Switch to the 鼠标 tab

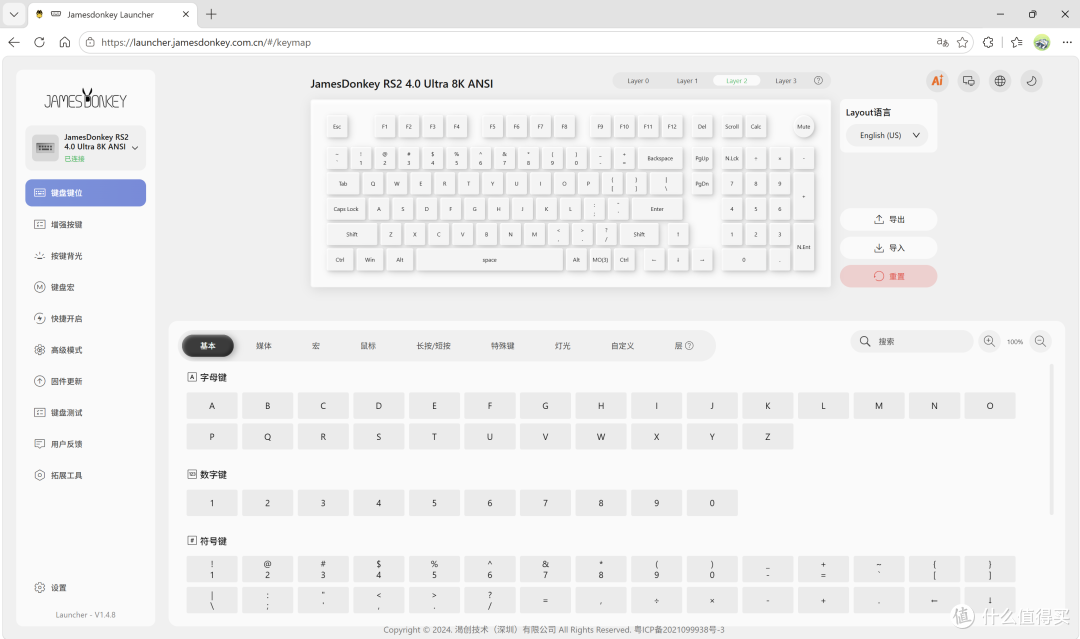(368, 346)
